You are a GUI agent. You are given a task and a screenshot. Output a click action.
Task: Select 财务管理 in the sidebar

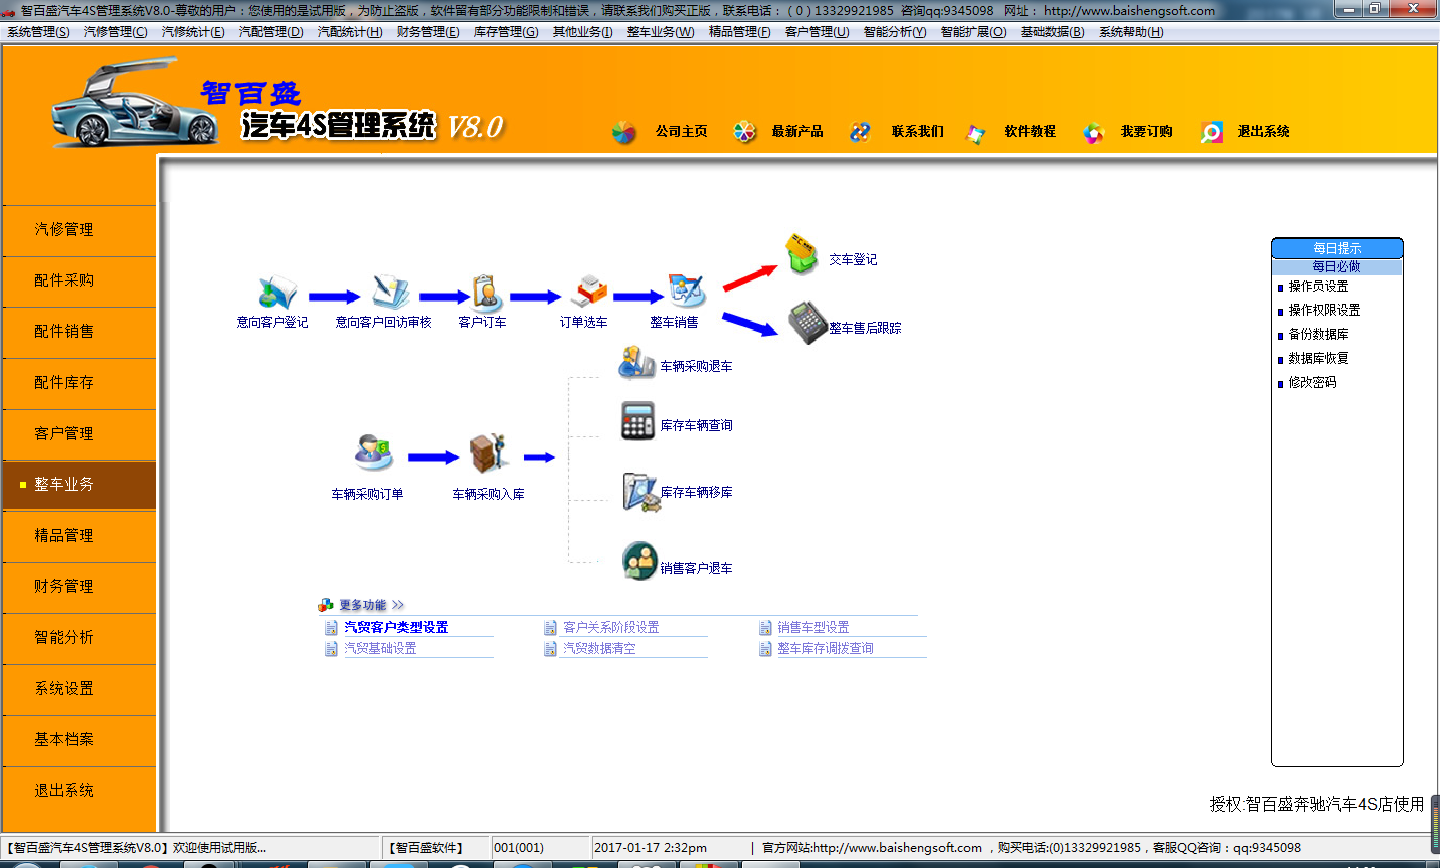tap(79, 587)
